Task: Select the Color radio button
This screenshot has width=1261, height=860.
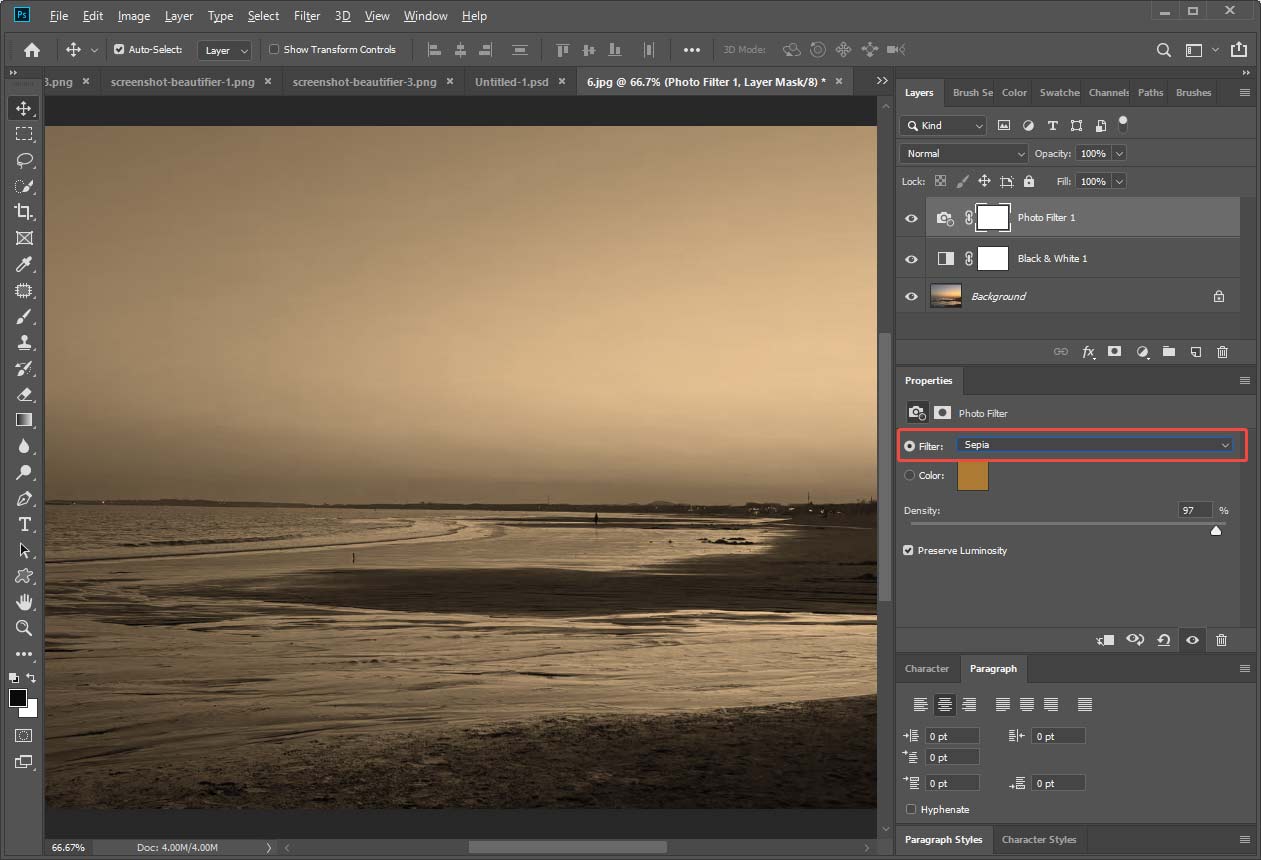Action: 908,476
